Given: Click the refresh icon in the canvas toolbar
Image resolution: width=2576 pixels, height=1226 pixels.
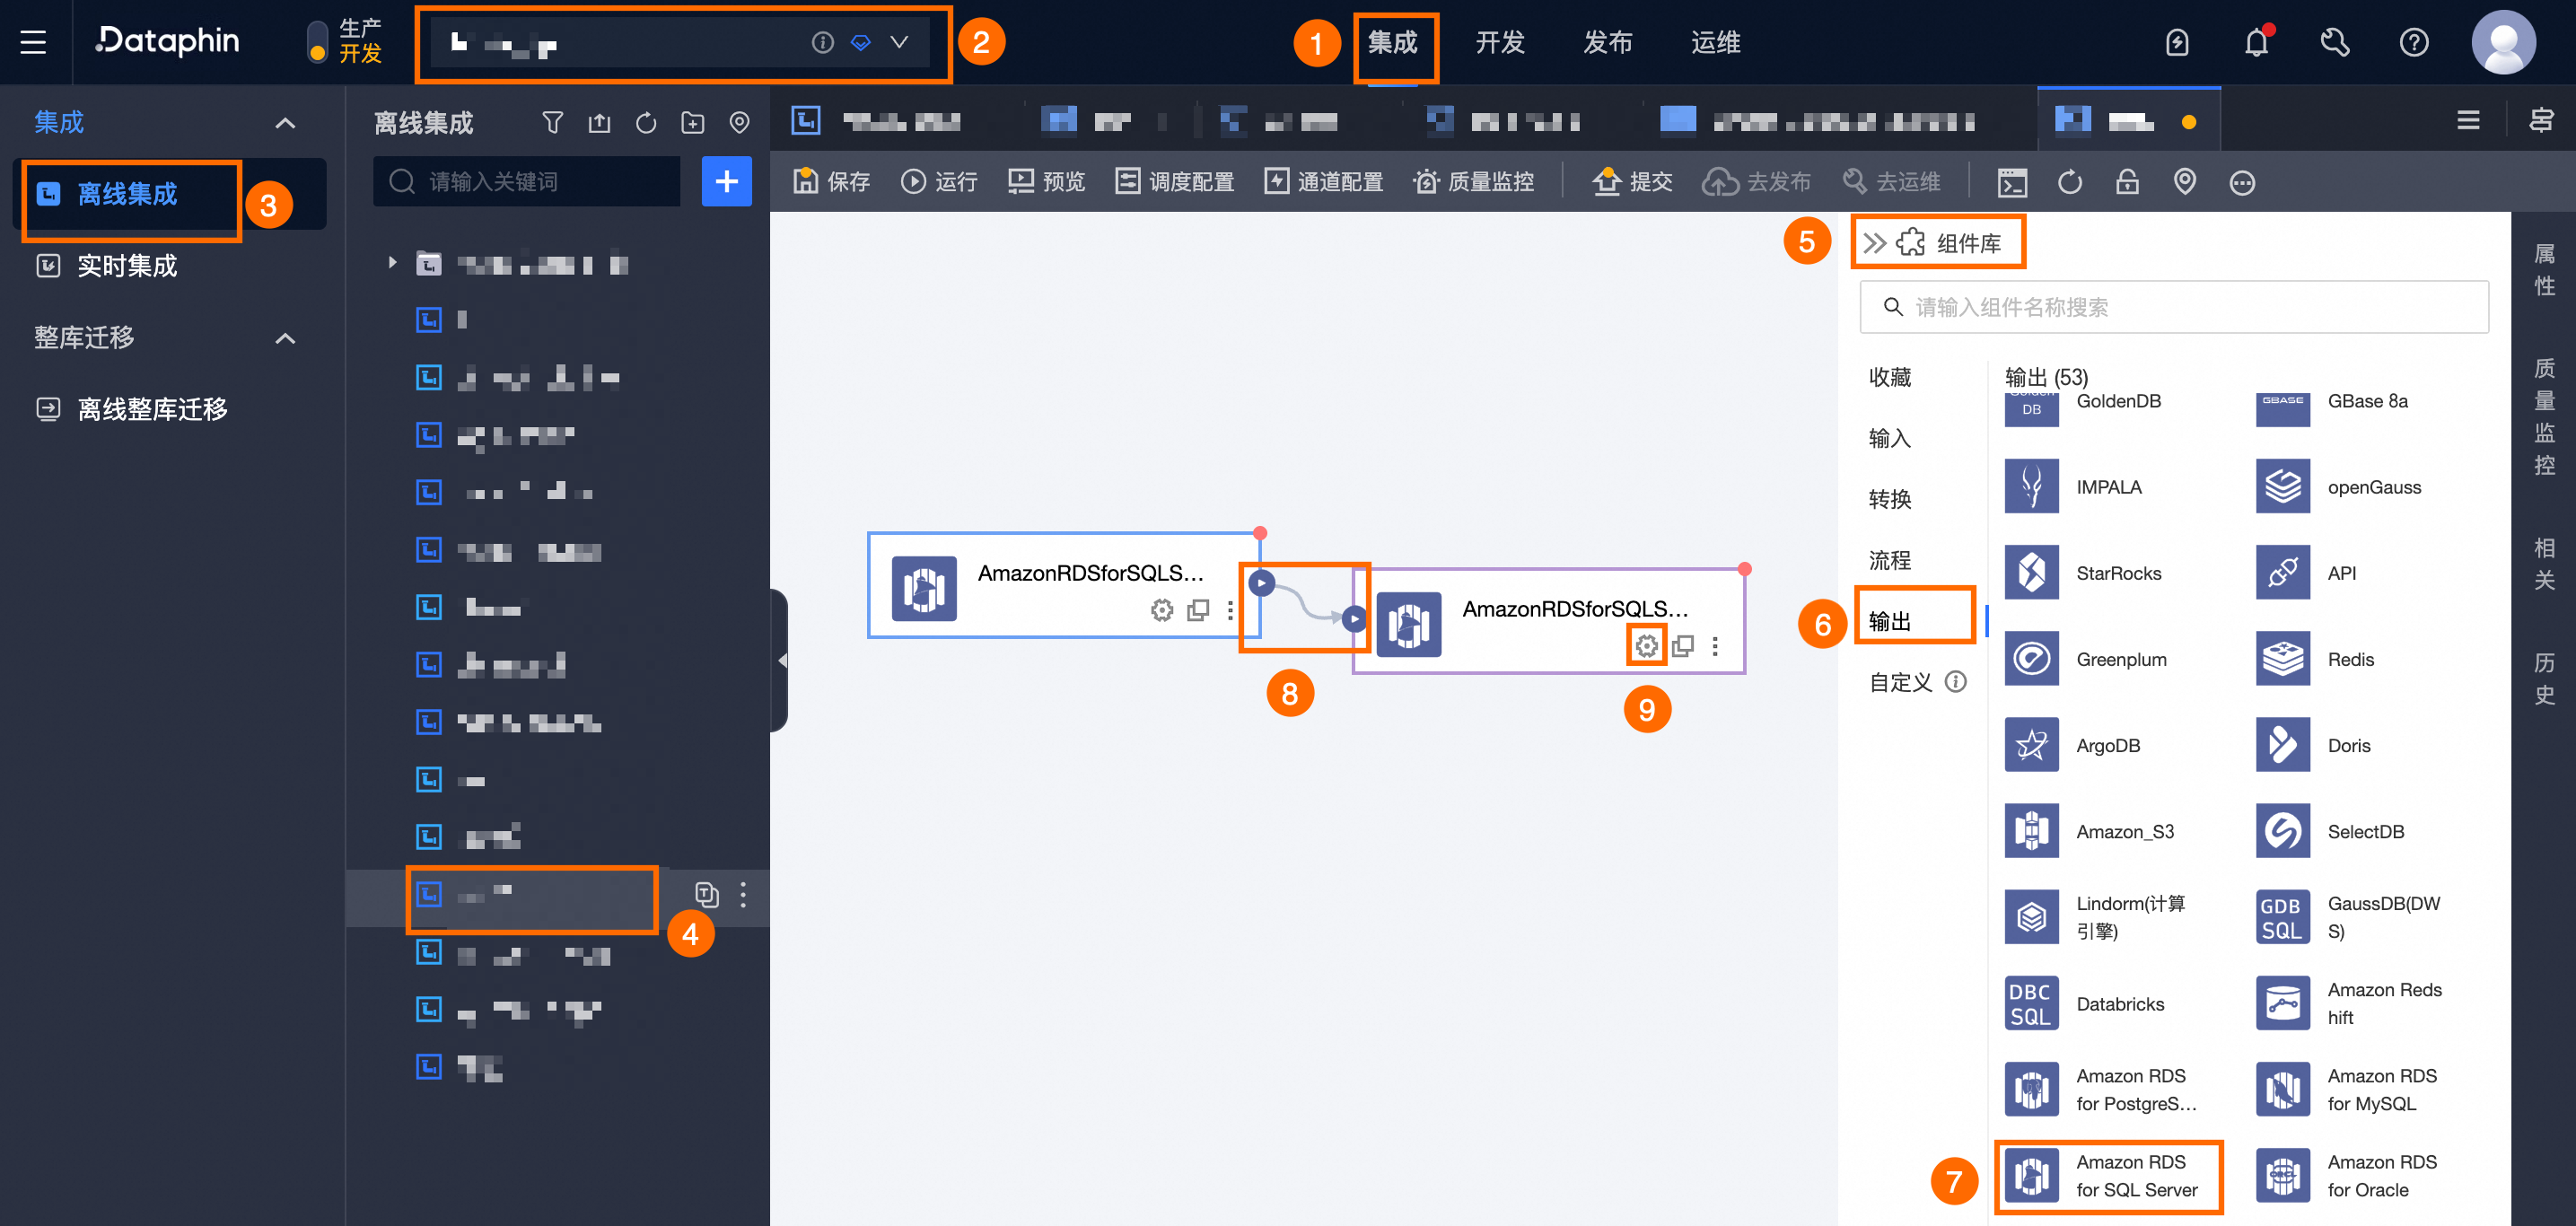Looking at the screenshot, I should (2070, 182).
